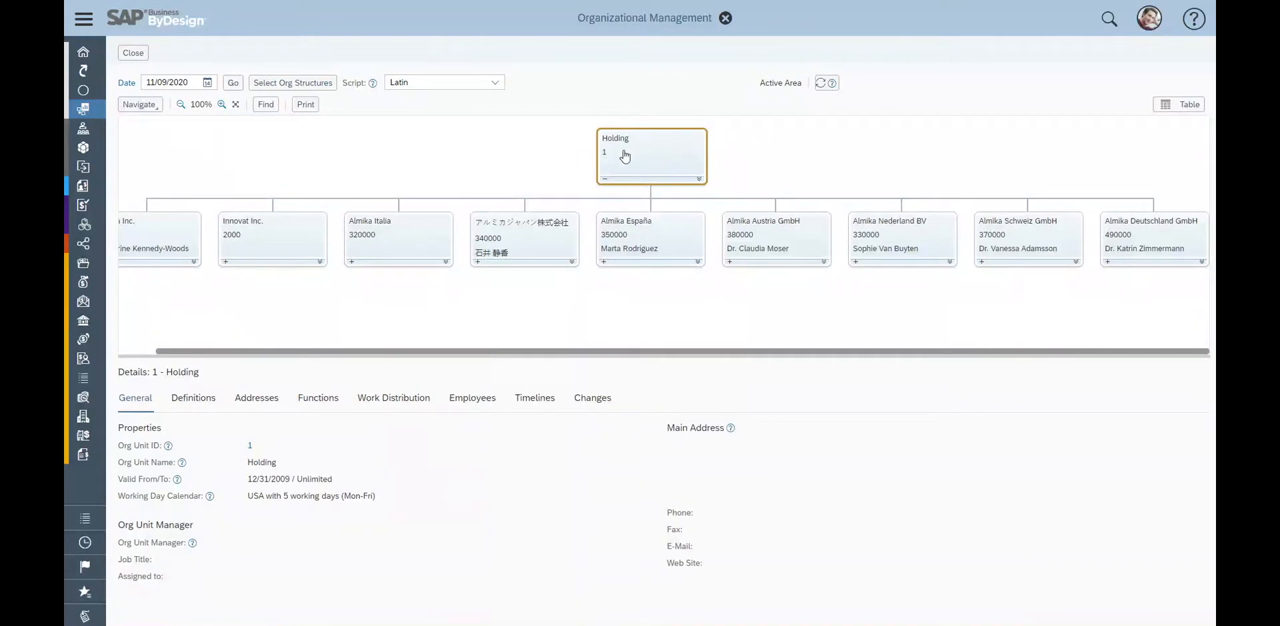Open chevron on Almika Nederland BV card
Image resolution: width=1280 pixels, height=626 pixels.
click(950, 262)
